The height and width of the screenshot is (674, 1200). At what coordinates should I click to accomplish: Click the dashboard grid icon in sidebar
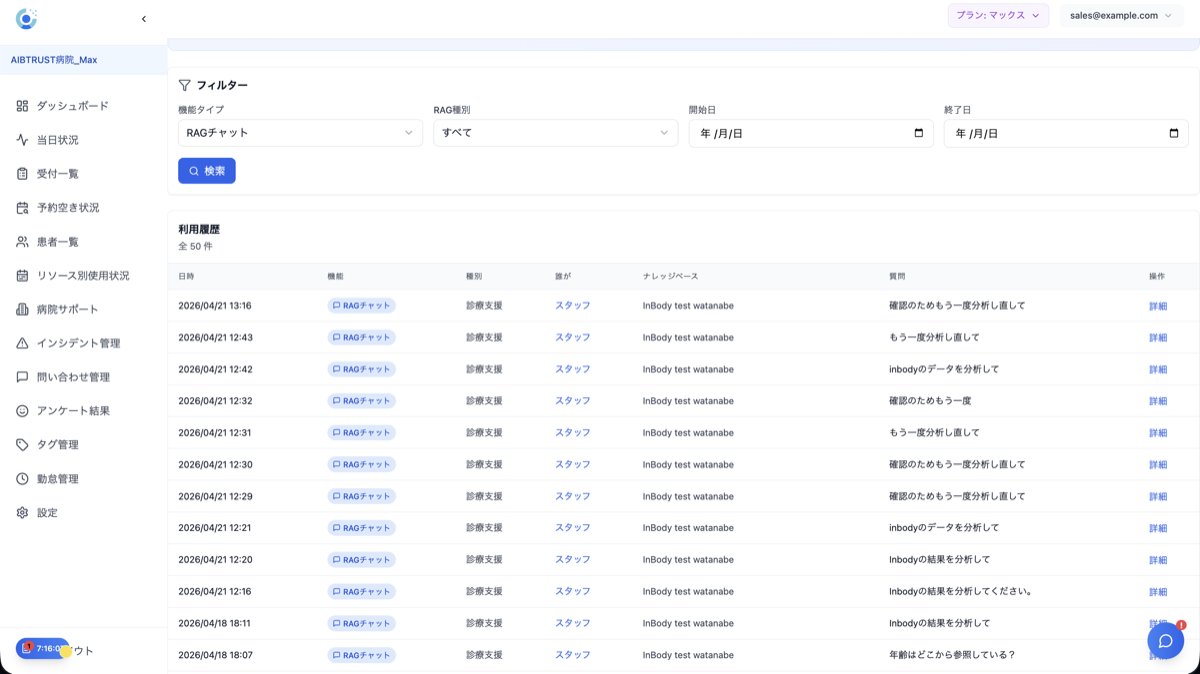(x=22, y=106)
